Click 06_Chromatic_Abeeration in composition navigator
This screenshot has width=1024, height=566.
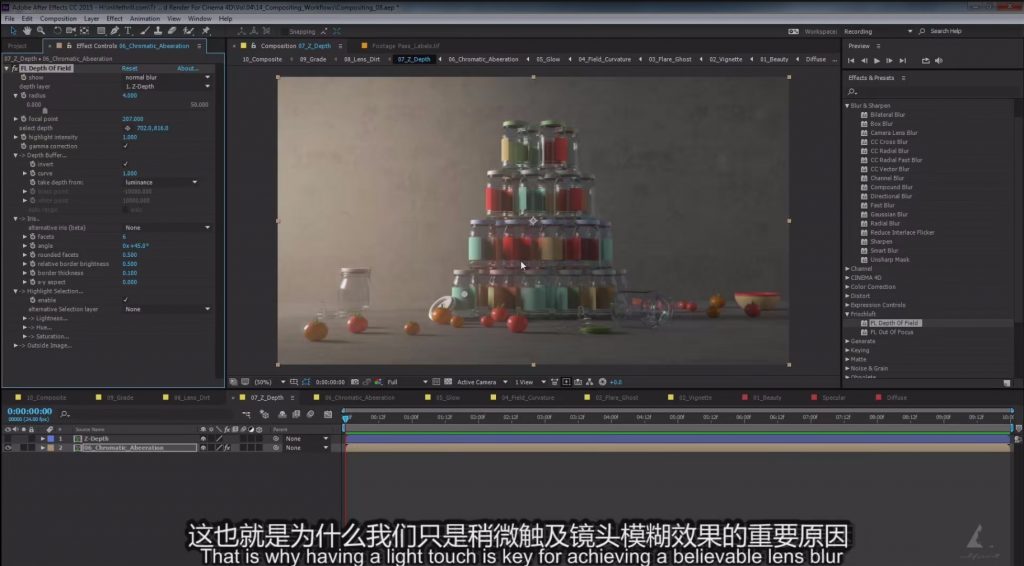click(483, 59)
